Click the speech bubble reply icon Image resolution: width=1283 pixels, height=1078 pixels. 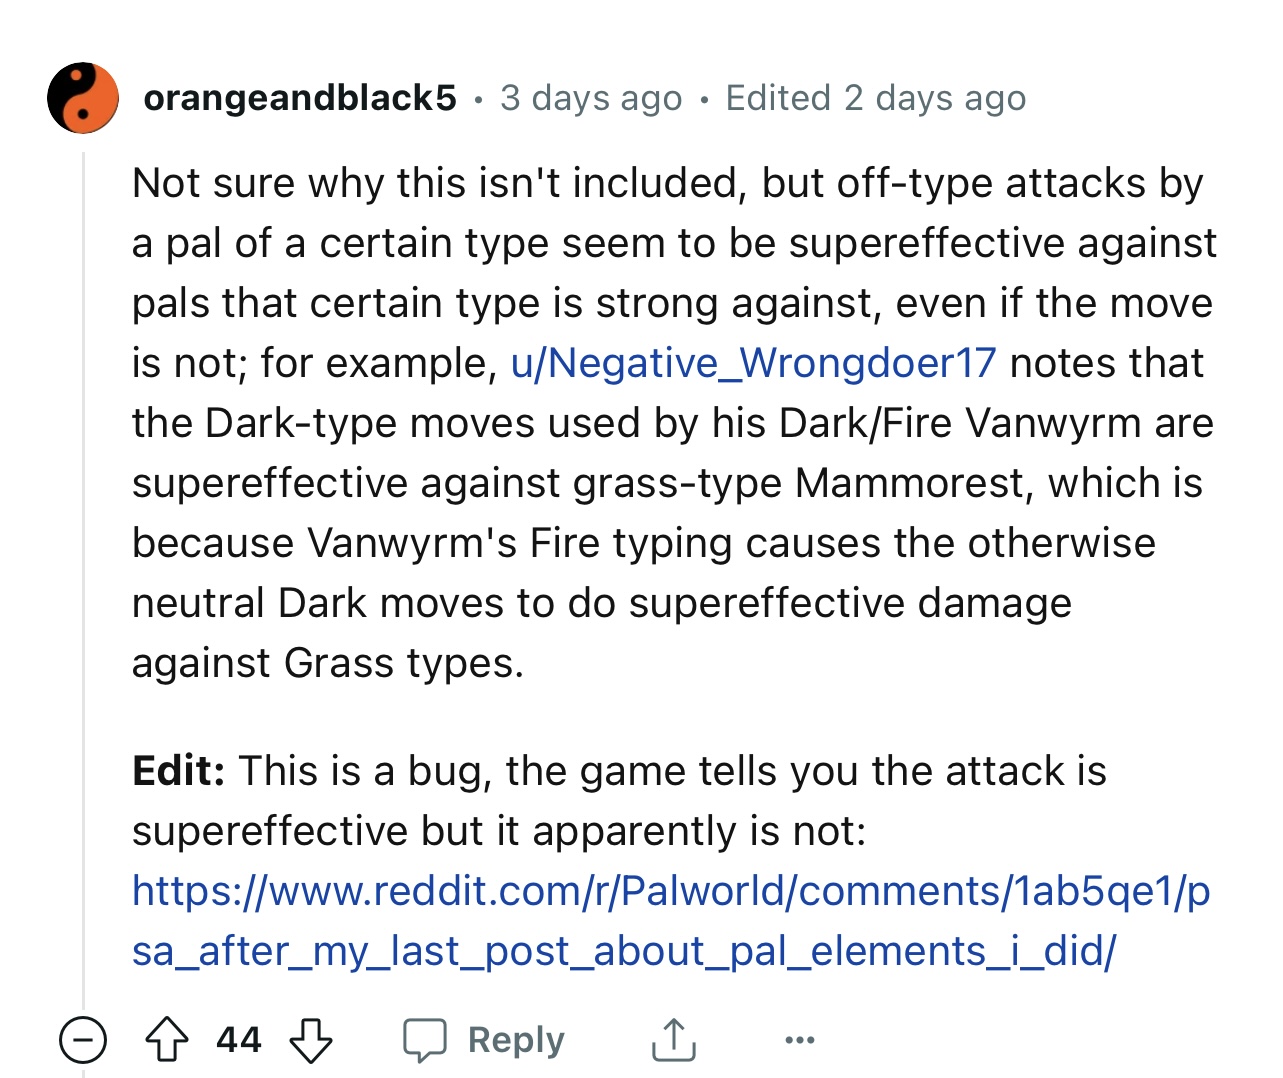425,1040
